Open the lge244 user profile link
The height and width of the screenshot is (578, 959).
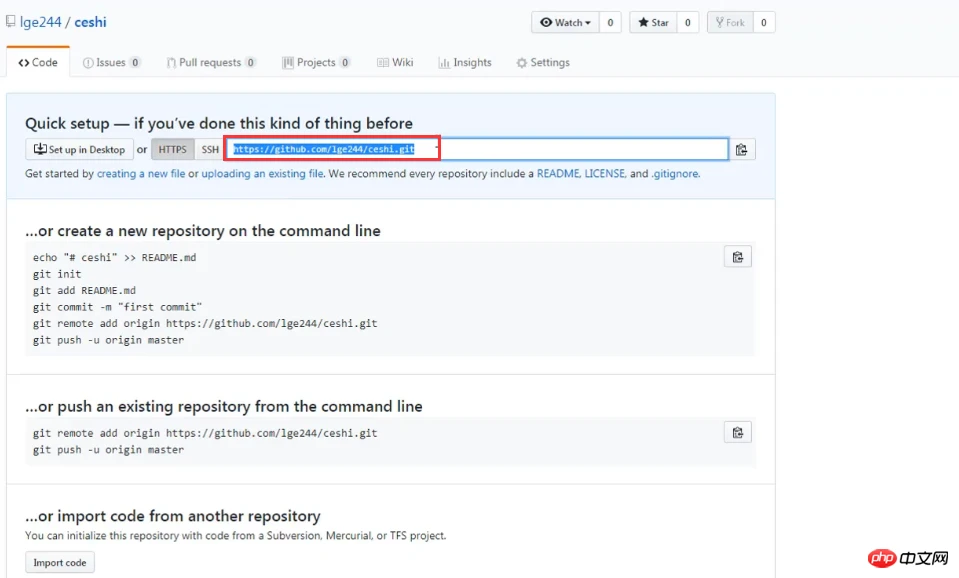click(x=40, y=22)
